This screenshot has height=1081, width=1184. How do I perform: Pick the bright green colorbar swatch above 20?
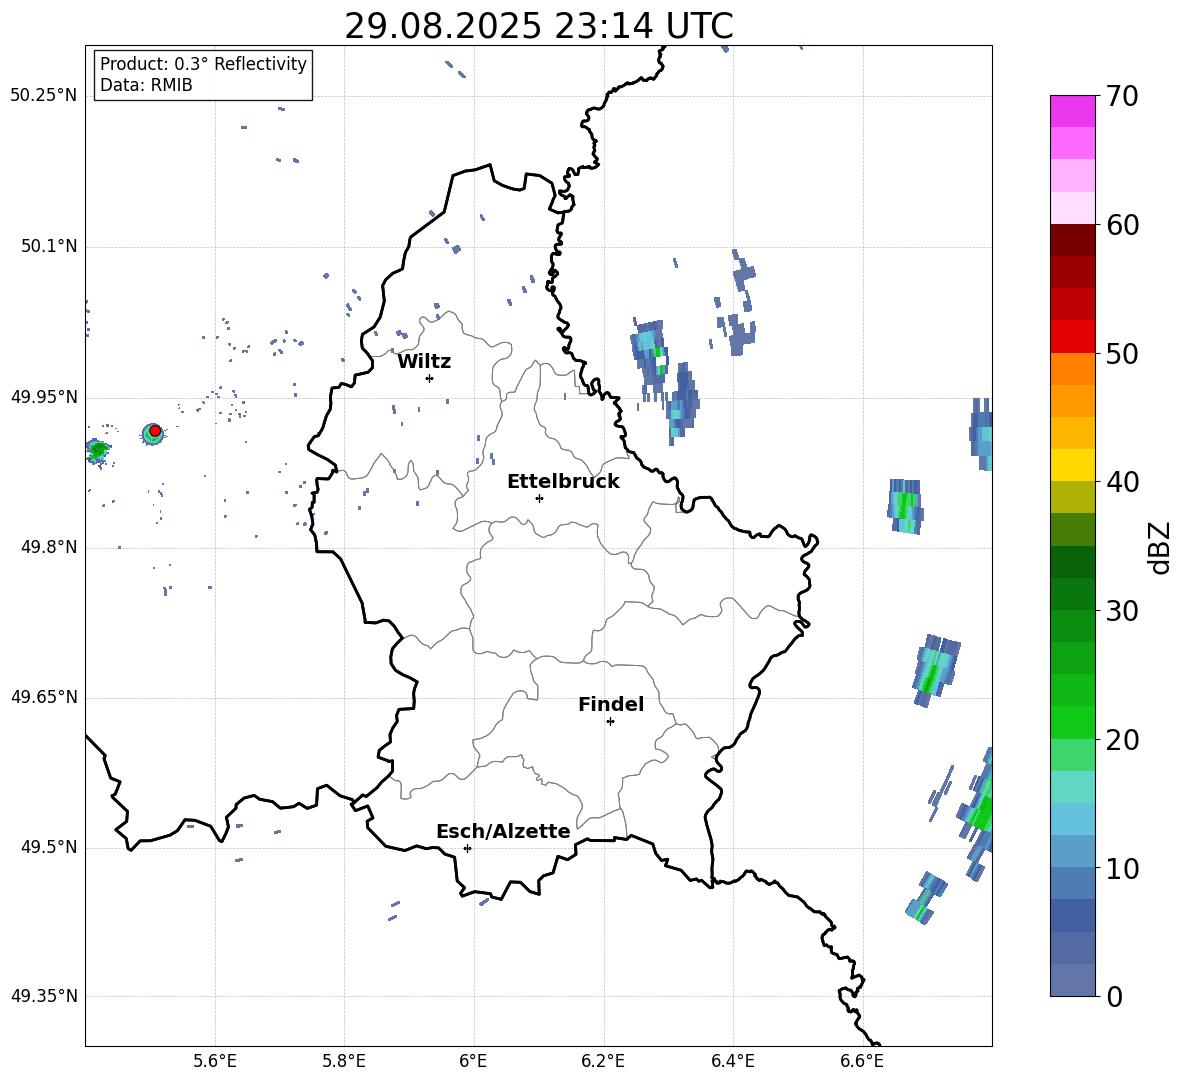1072,722
